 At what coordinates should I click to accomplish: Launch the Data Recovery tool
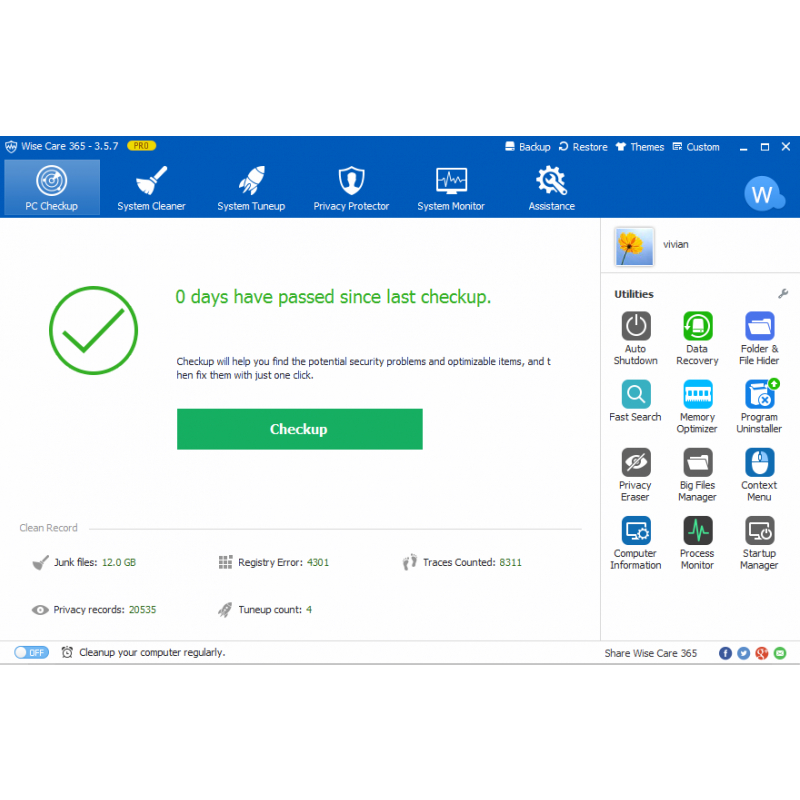click(x=697, y=326)
